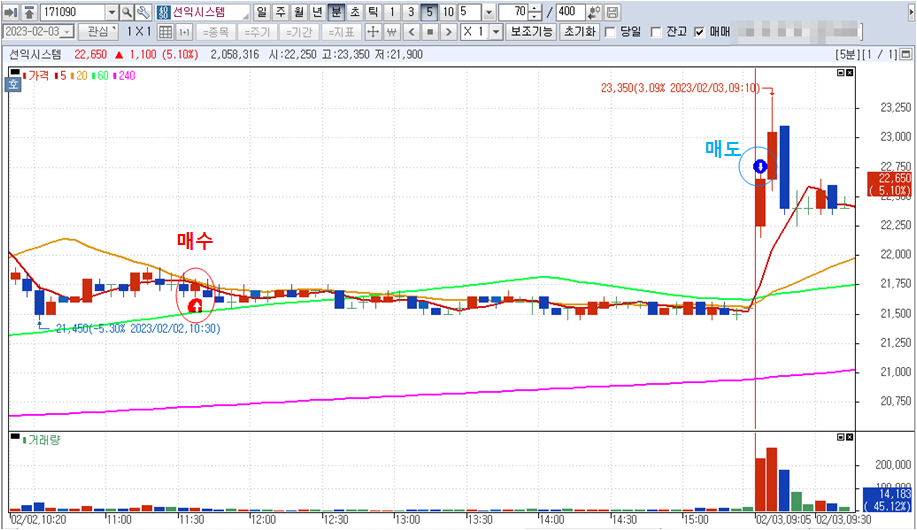Click the window icon next to [1 / 1]
Screen dimensions: 917x530
point(906,54)
